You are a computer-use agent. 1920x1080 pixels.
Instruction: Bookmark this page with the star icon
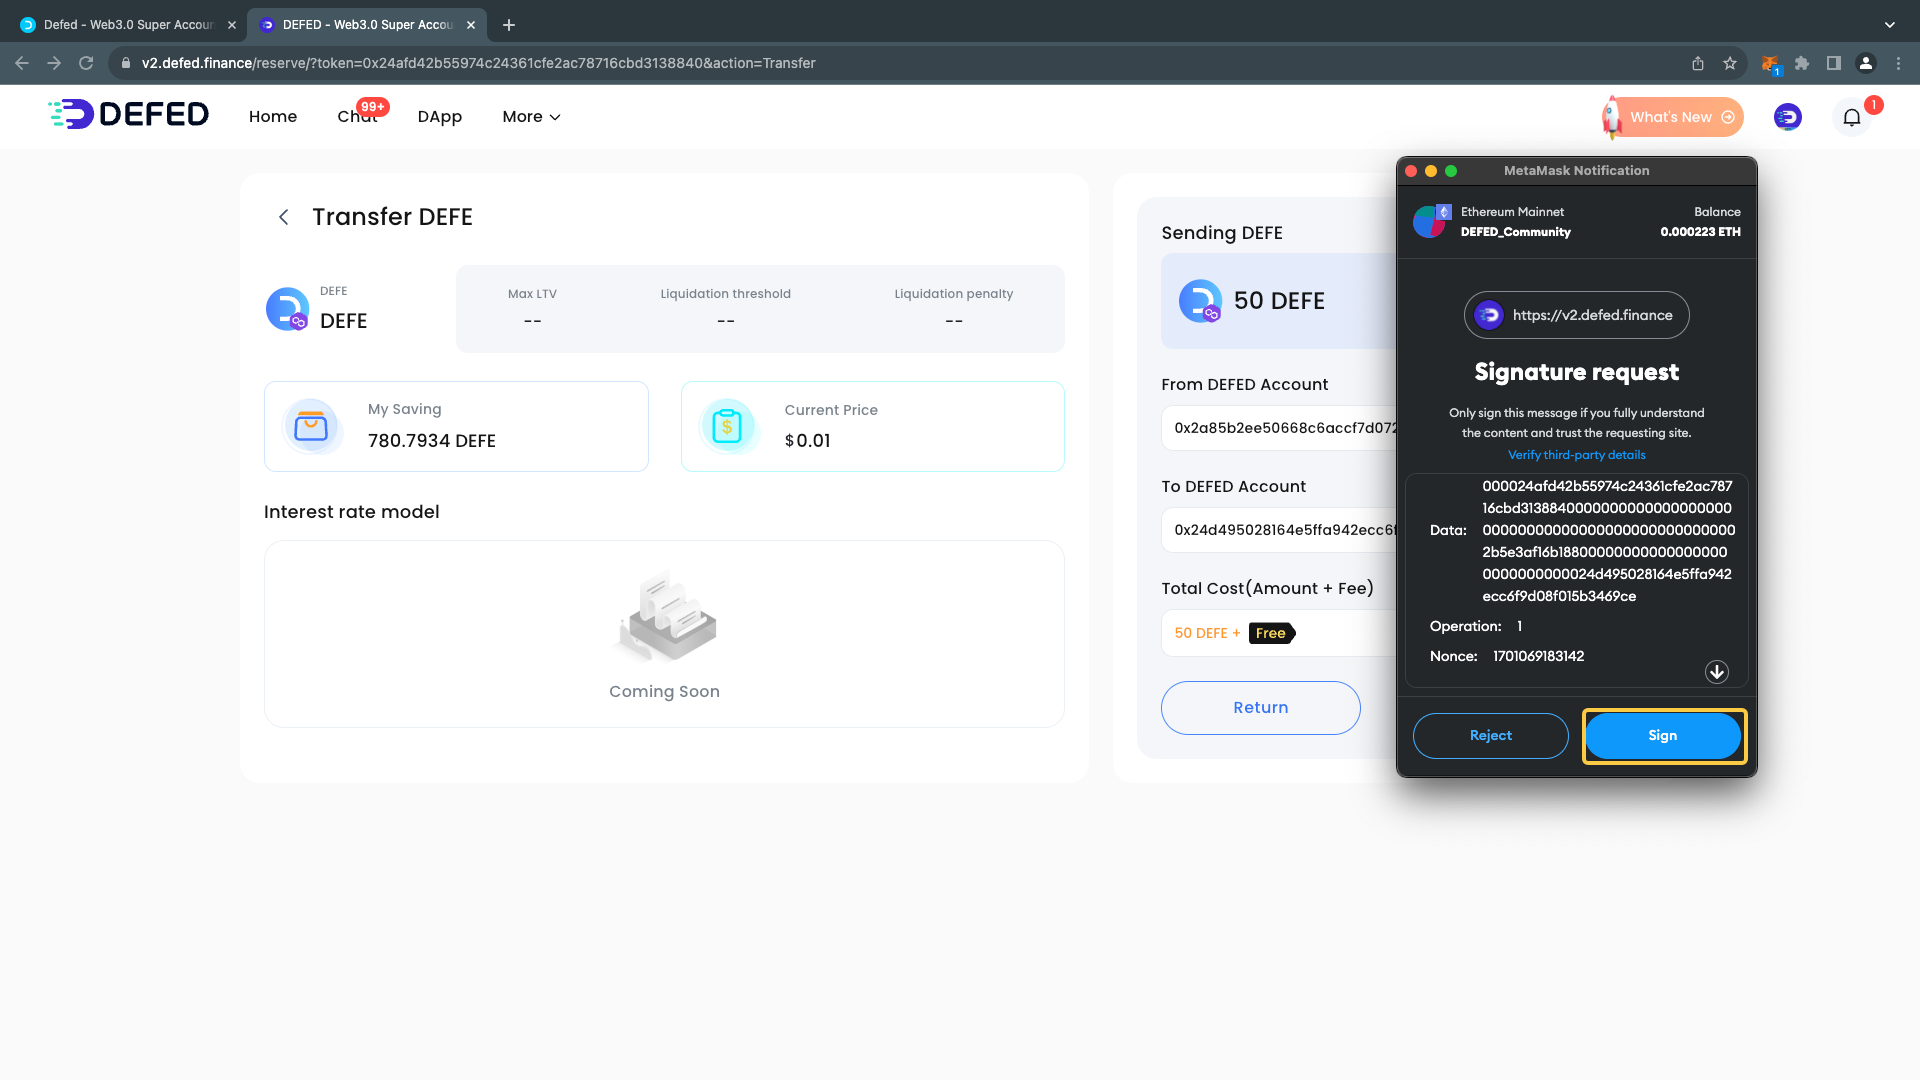point(1730,64)
